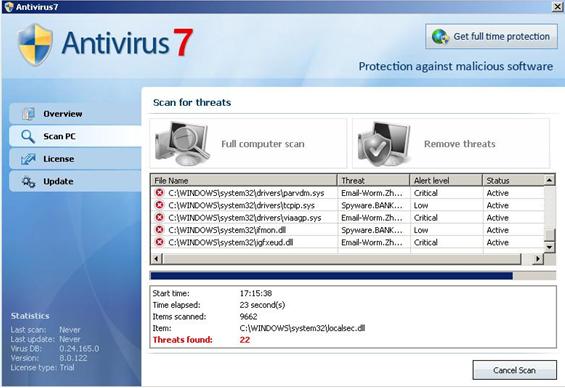The width and height of the screenshot is (565, 388).
Task: Click the Threats found value 22
Action: pos(245,340)
